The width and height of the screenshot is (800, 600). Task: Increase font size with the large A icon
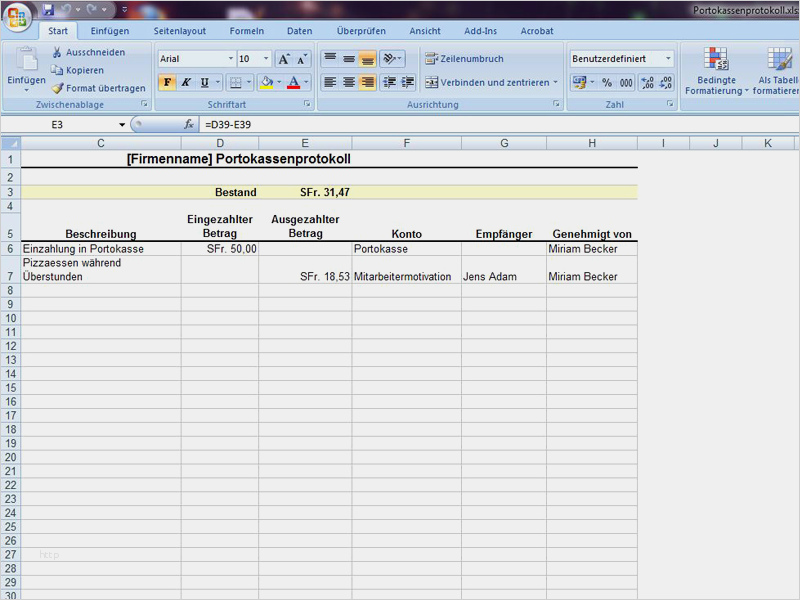(284, 59)
